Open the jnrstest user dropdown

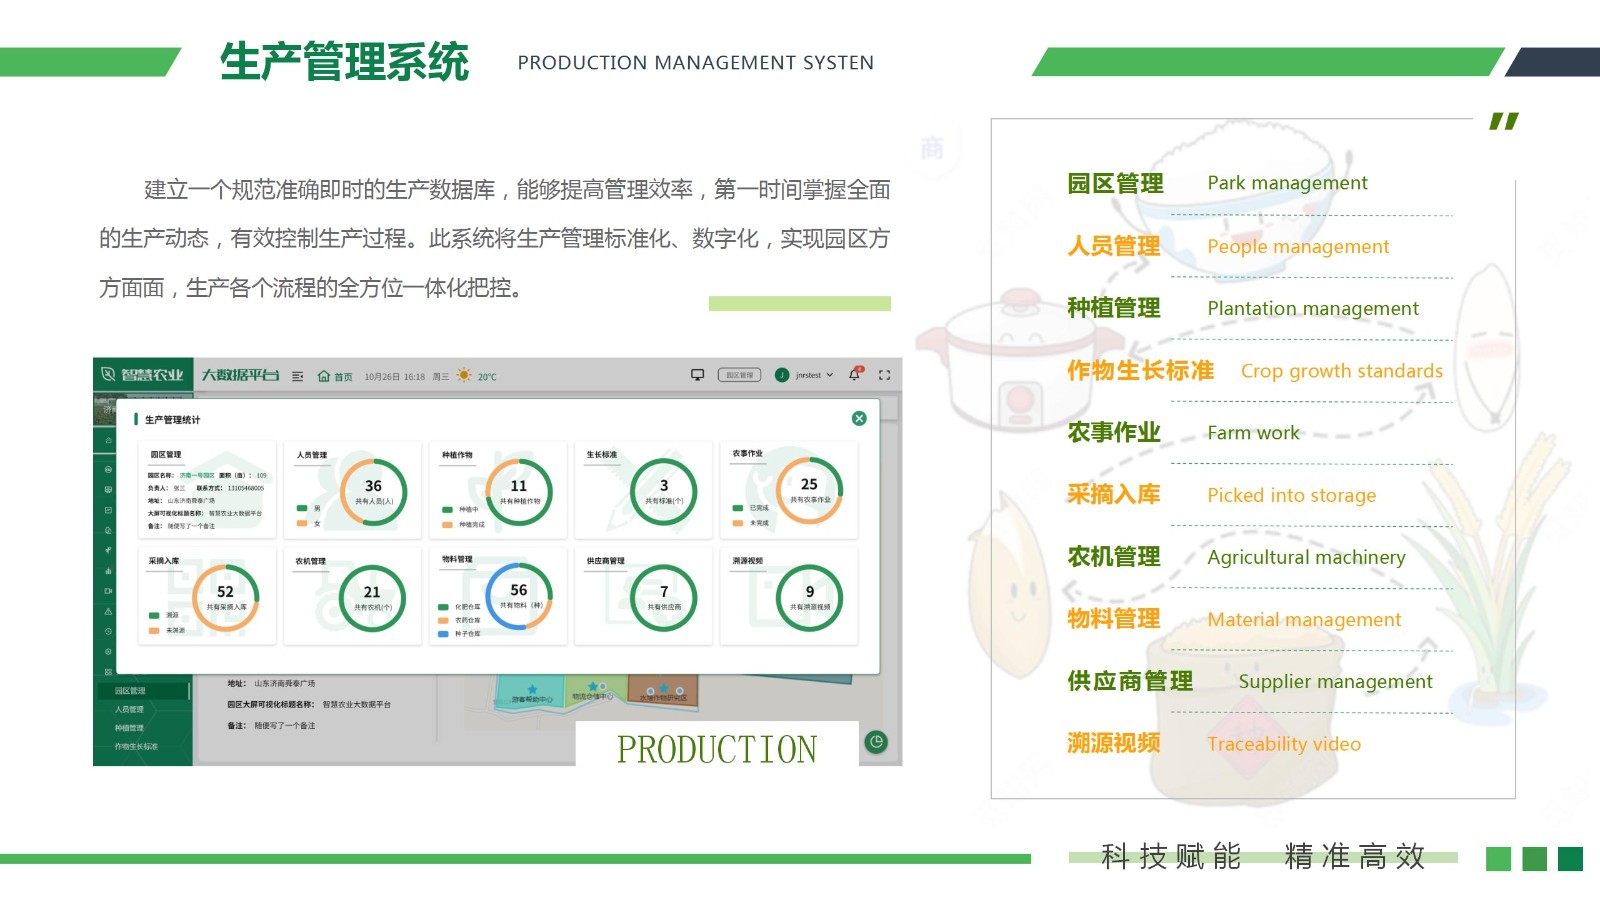(806, 375)
